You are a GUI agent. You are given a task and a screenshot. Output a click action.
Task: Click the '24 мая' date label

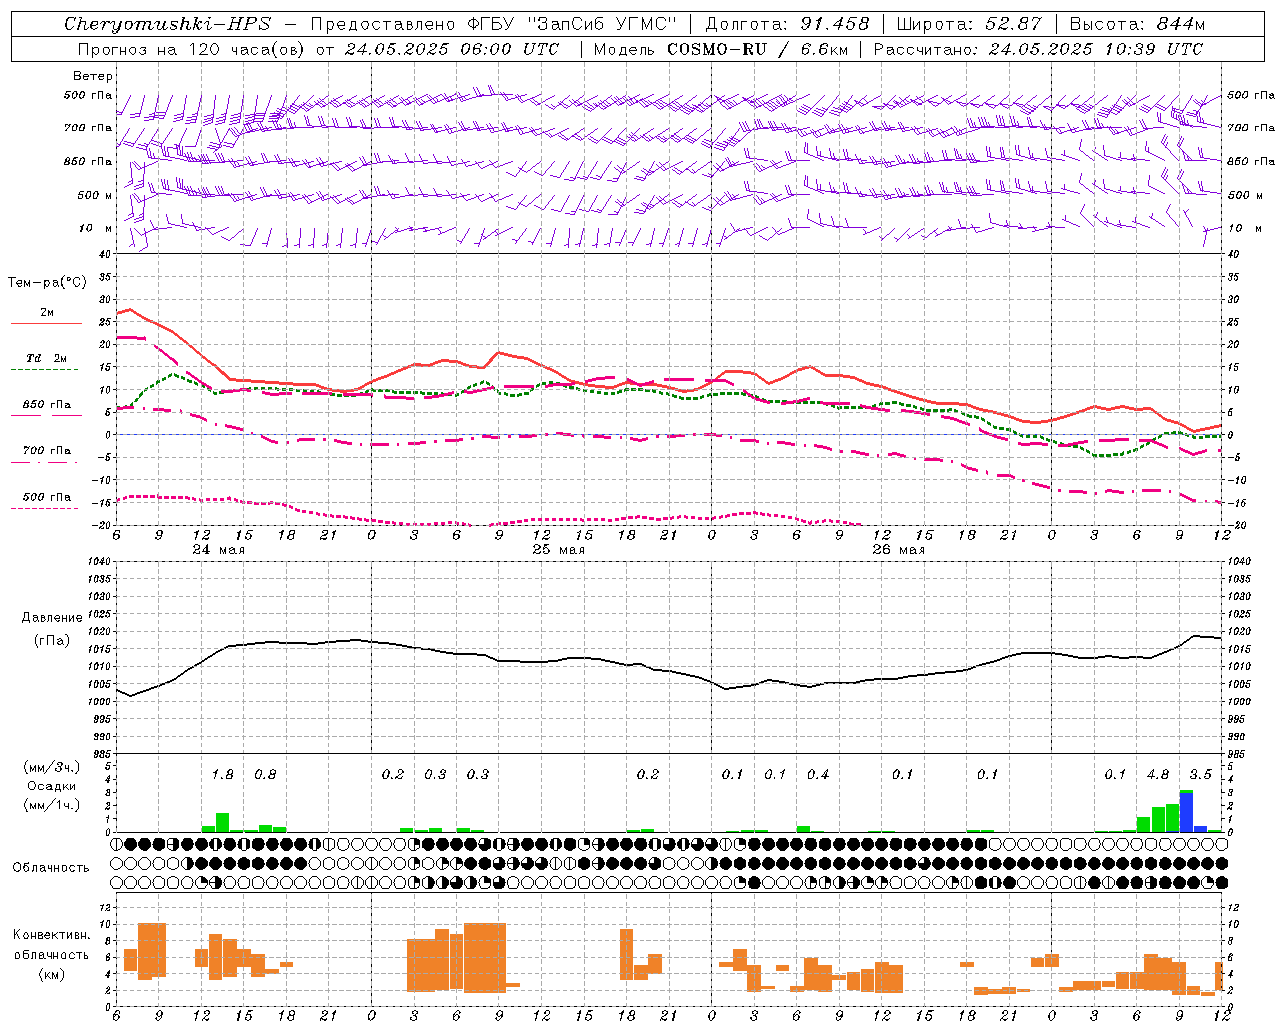218,550
